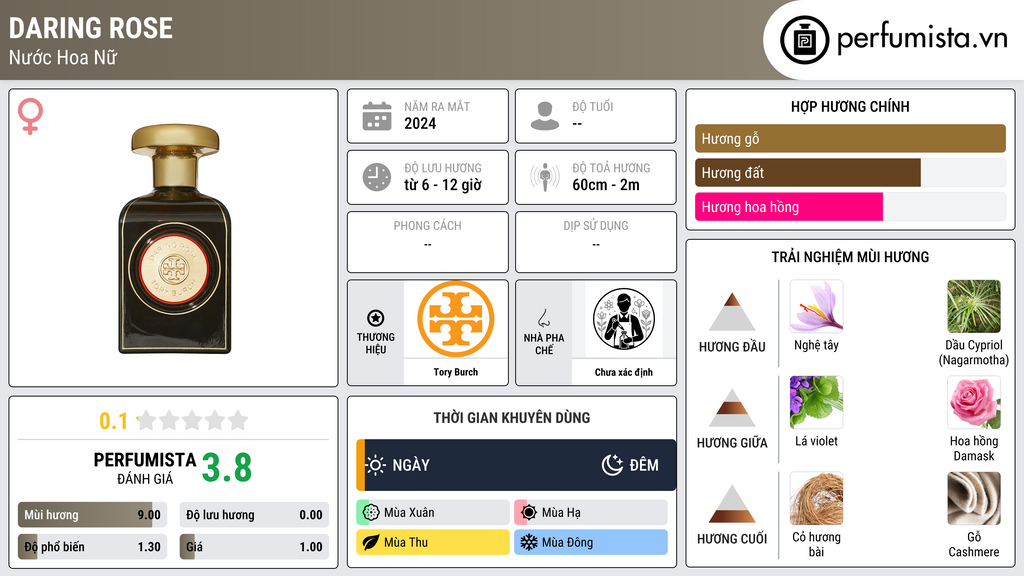This screenshot has width=1024, height=576.
Task: Click the Ngày label in day-night bar
Action: click(411, 465)
